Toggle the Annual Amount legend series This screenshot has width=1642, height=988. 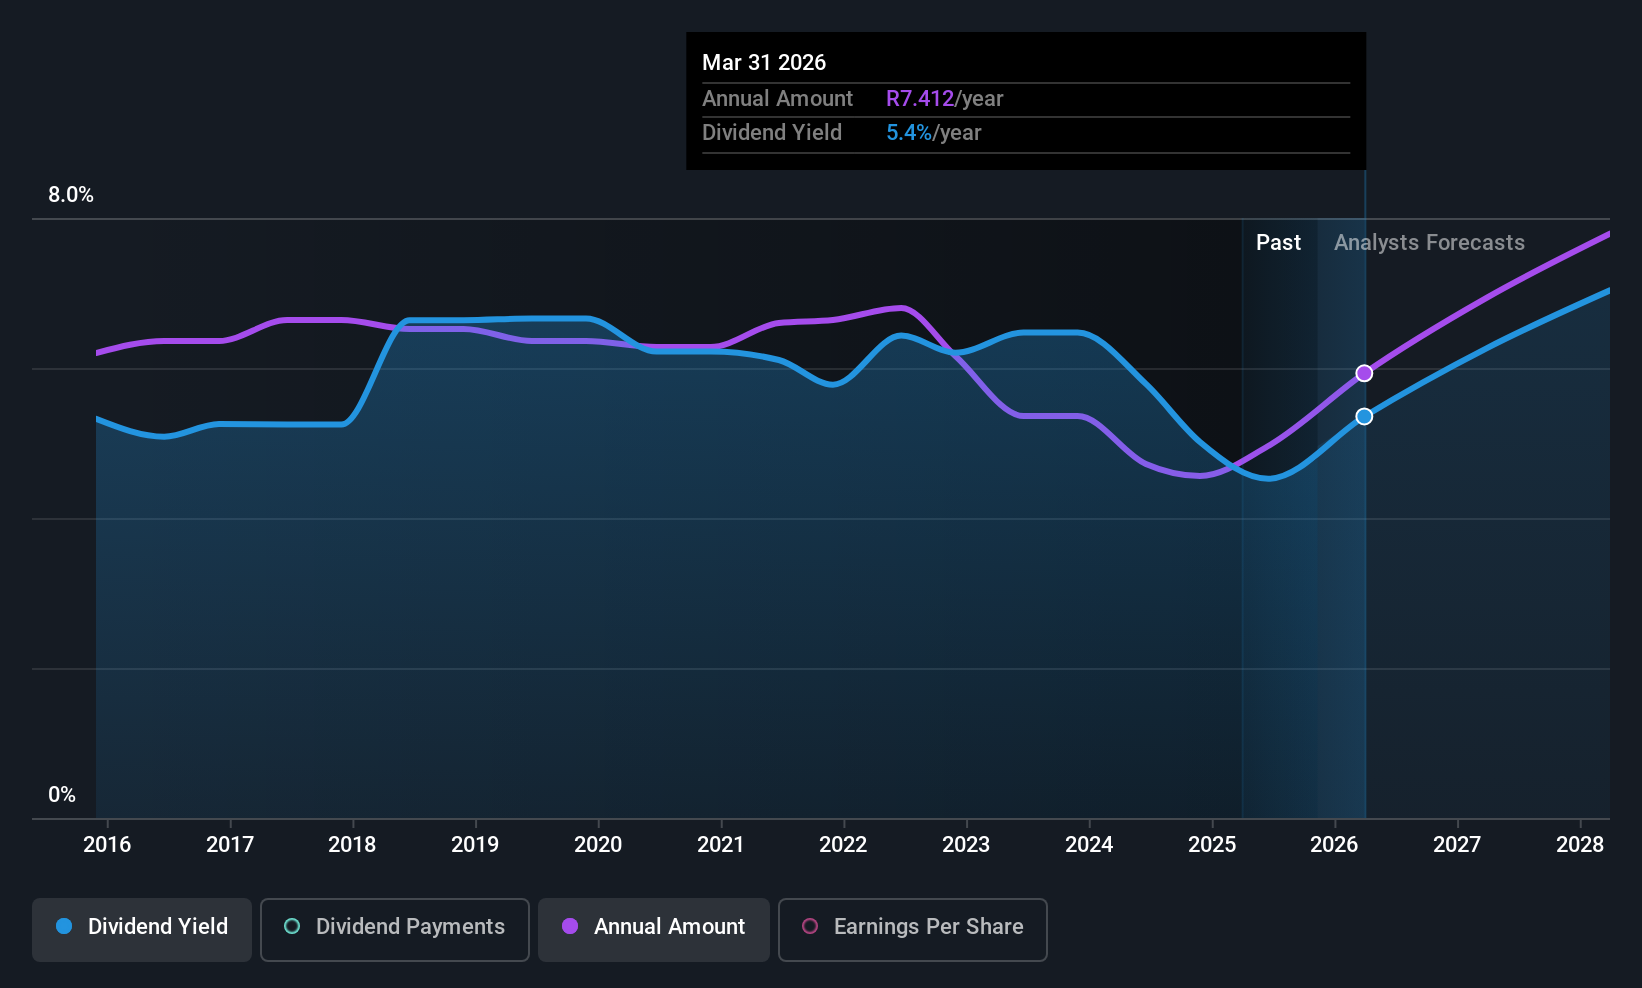click(654, 930)
